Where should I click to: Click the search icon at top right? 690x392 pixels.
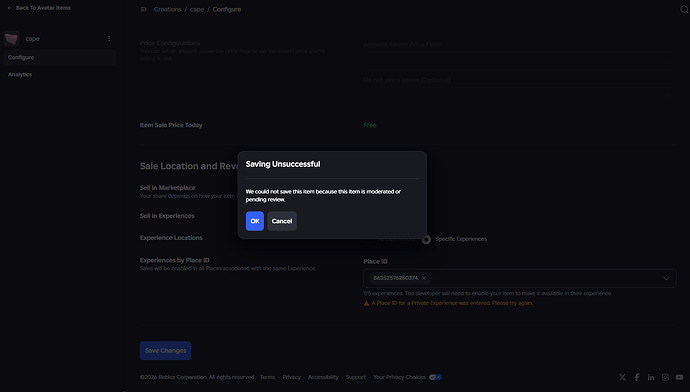(684, 9)
